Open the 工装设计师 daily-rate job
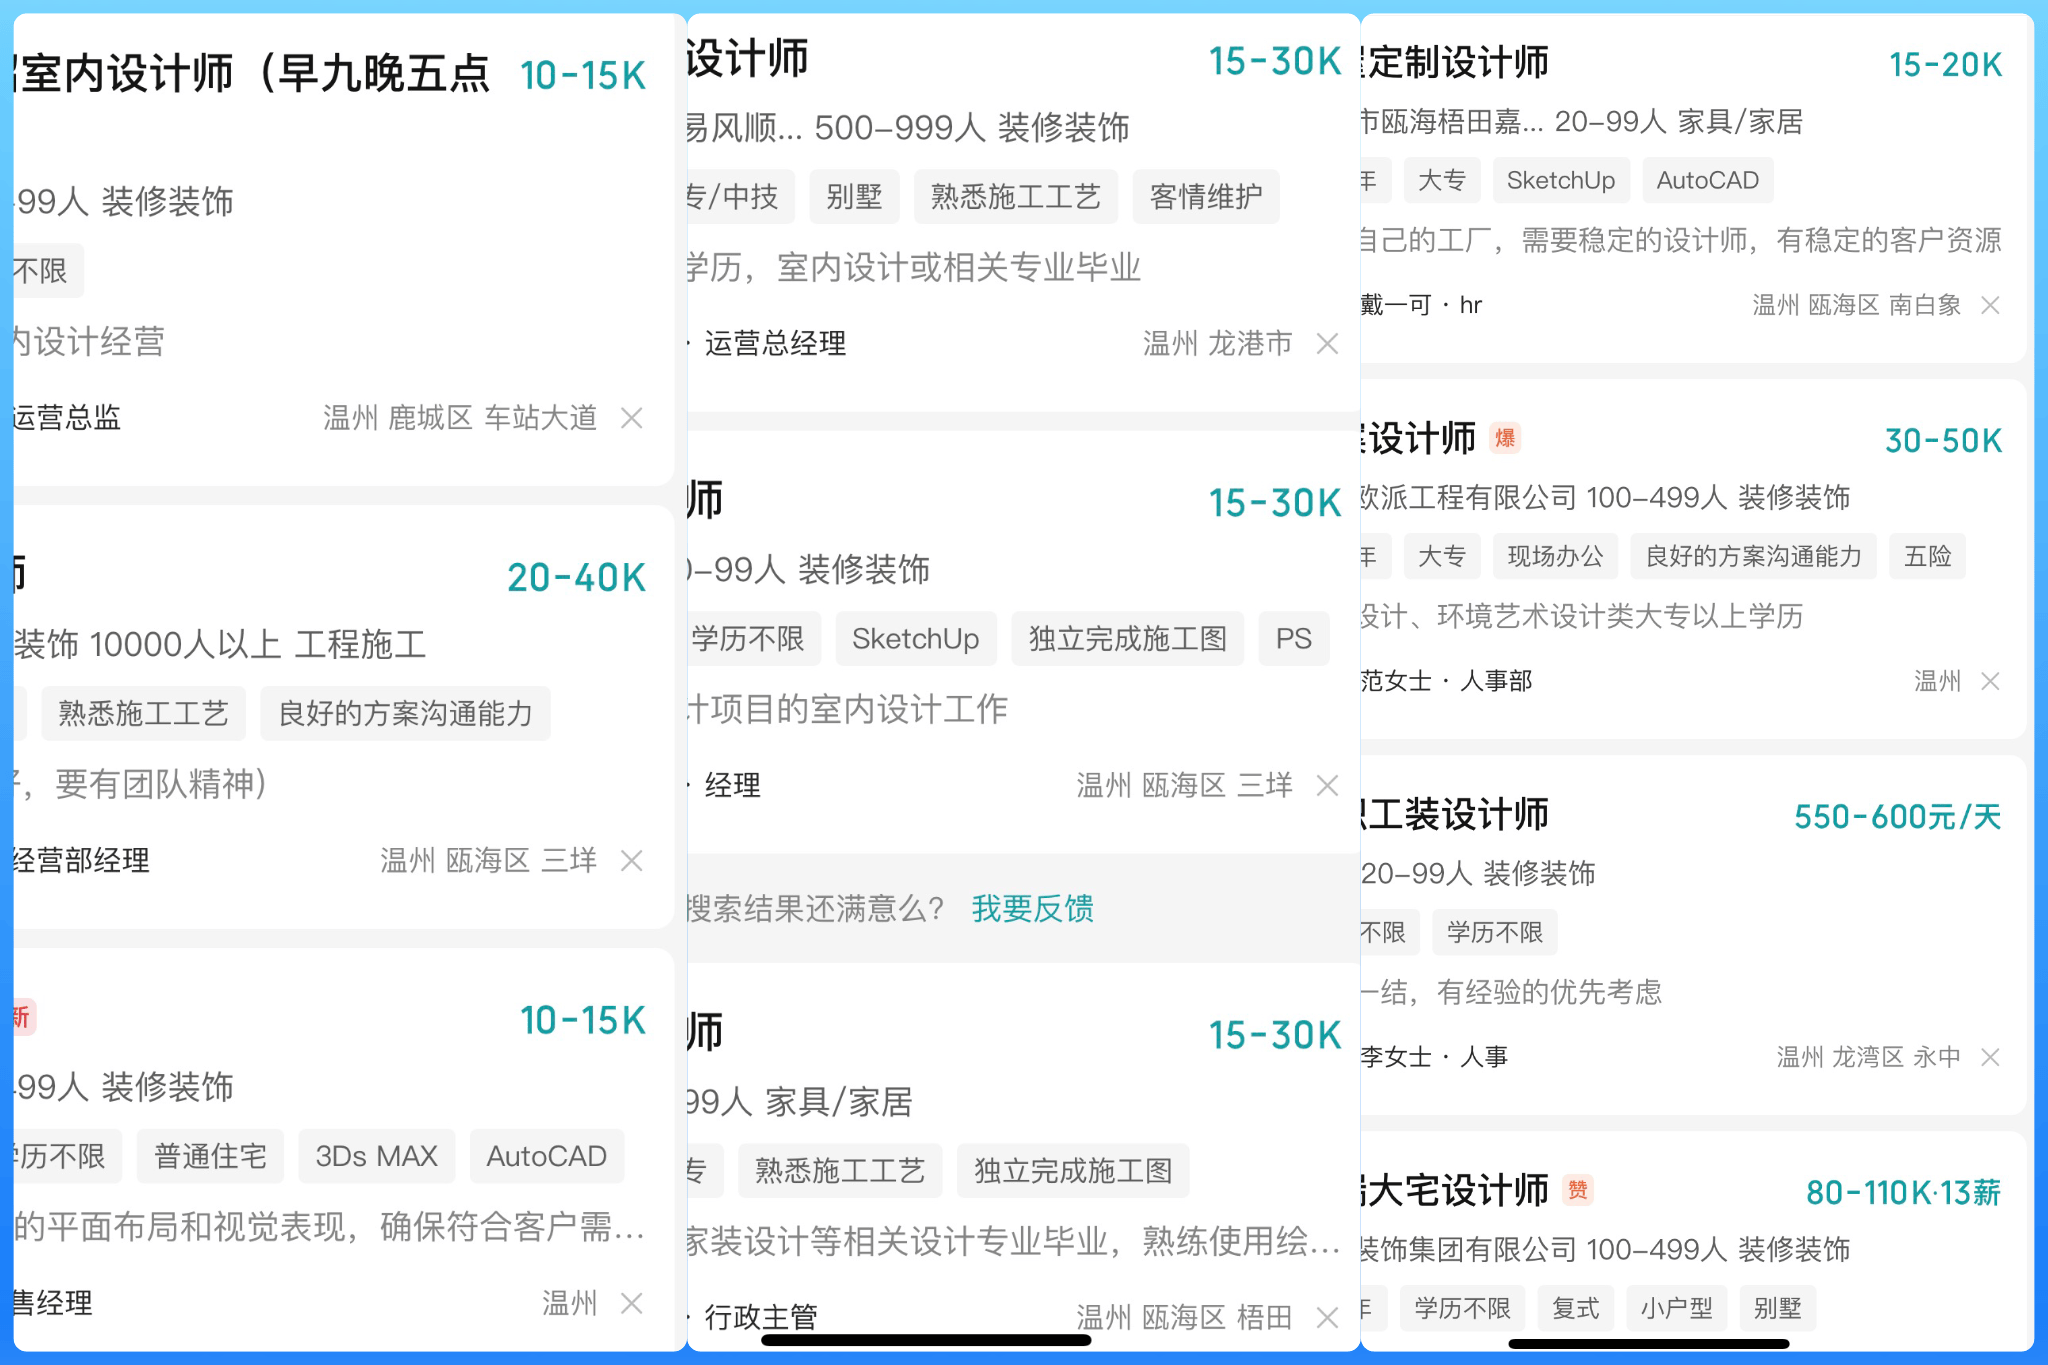The image size is (2048, 1365). 1457,815
